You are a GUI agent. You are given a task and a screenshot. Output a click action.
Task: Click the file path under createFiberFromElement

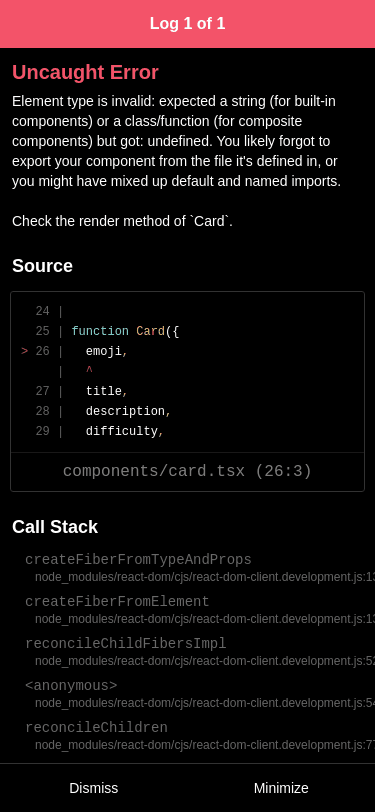point(205,619)
